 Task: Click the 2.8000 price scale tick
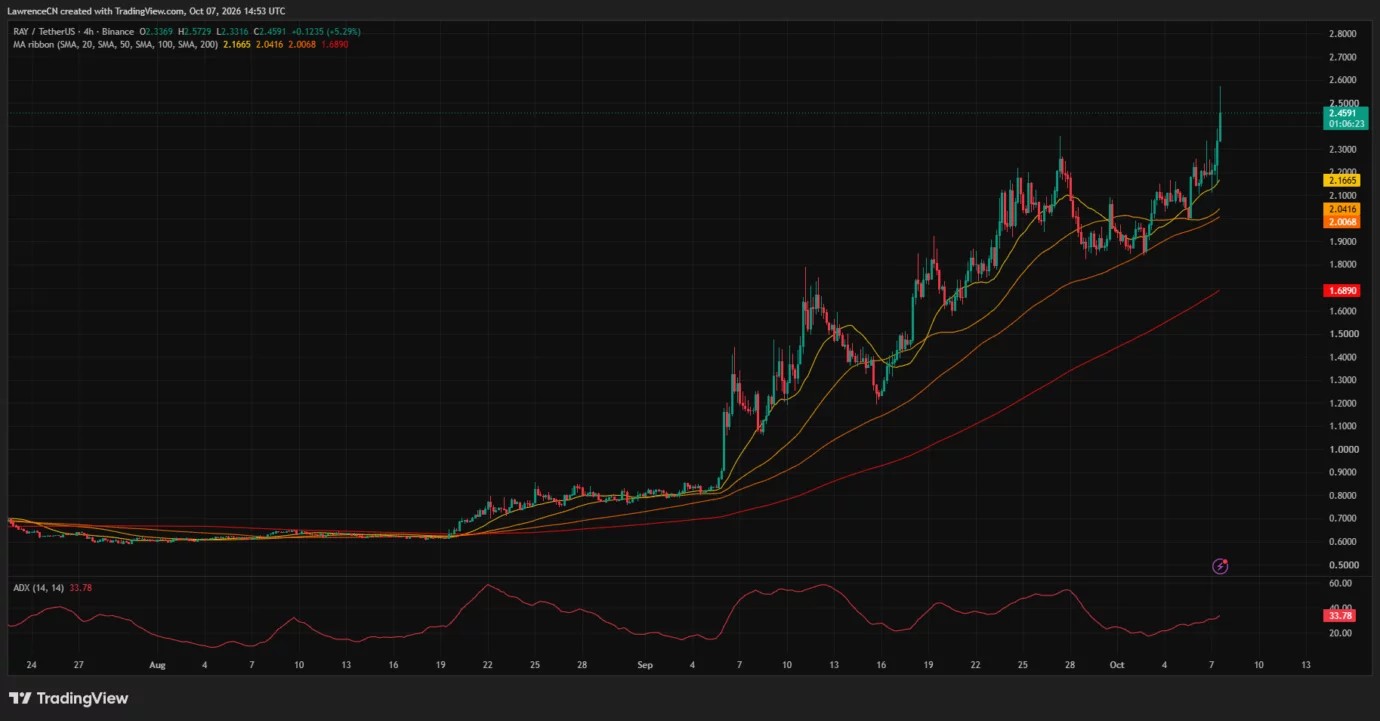coord(1342,34)
